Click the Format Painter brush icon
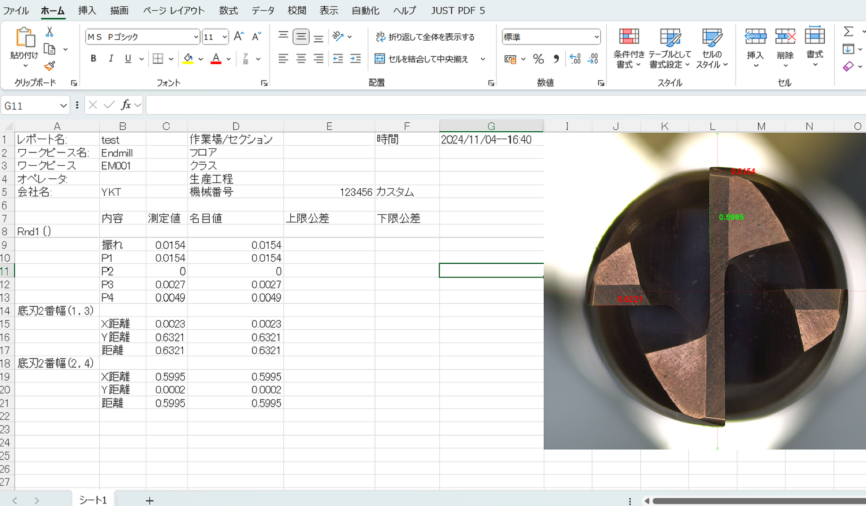The width and height of the screenshot is (866, 506). [49, 65]
